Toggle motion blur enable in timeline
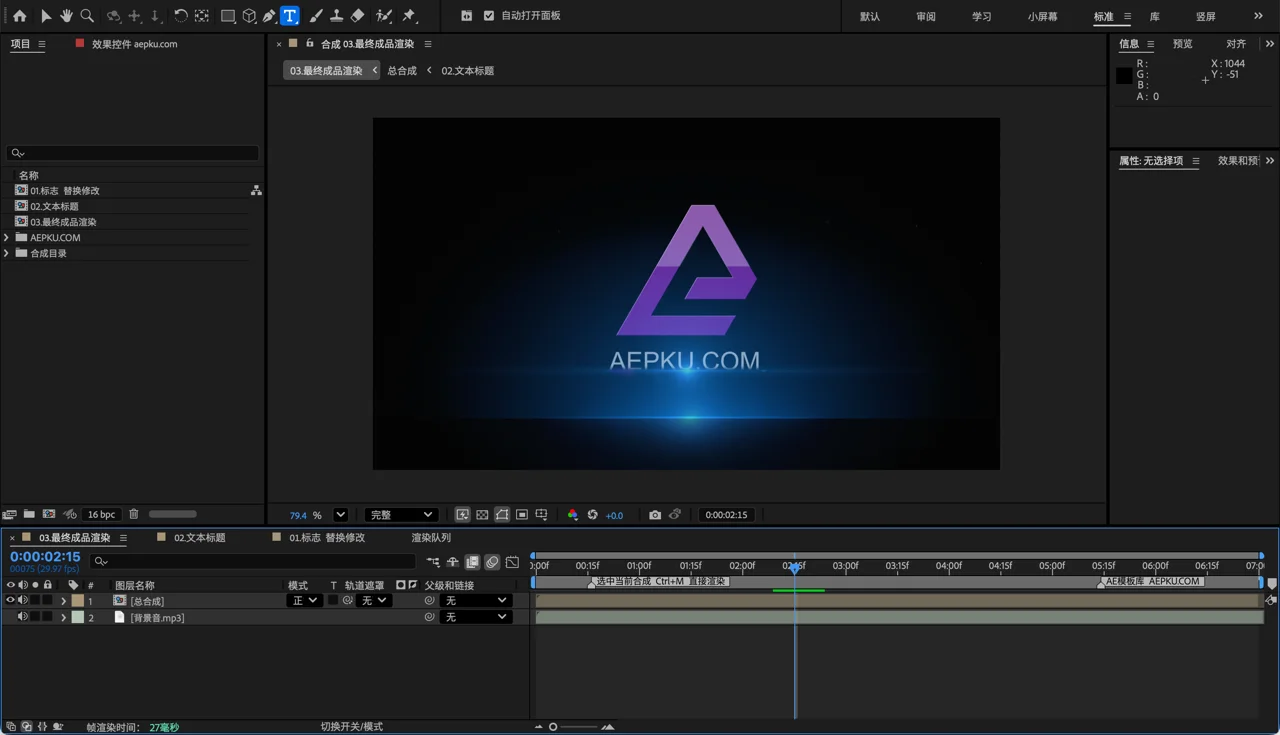This screenshot has width=1280, height=735. [493, 562]
